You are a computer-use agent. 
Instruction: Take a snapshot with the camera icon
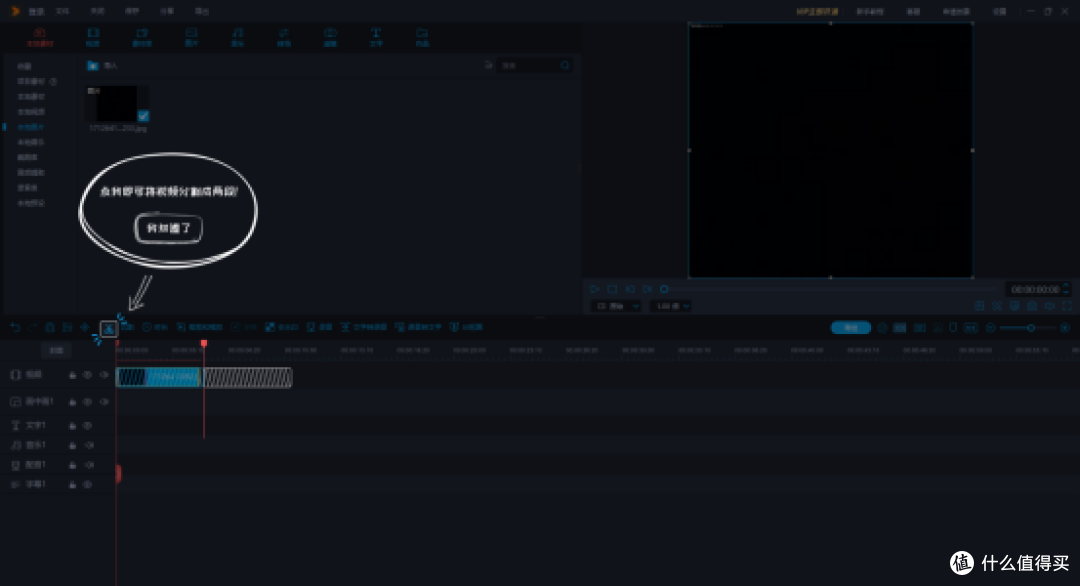1032,306
